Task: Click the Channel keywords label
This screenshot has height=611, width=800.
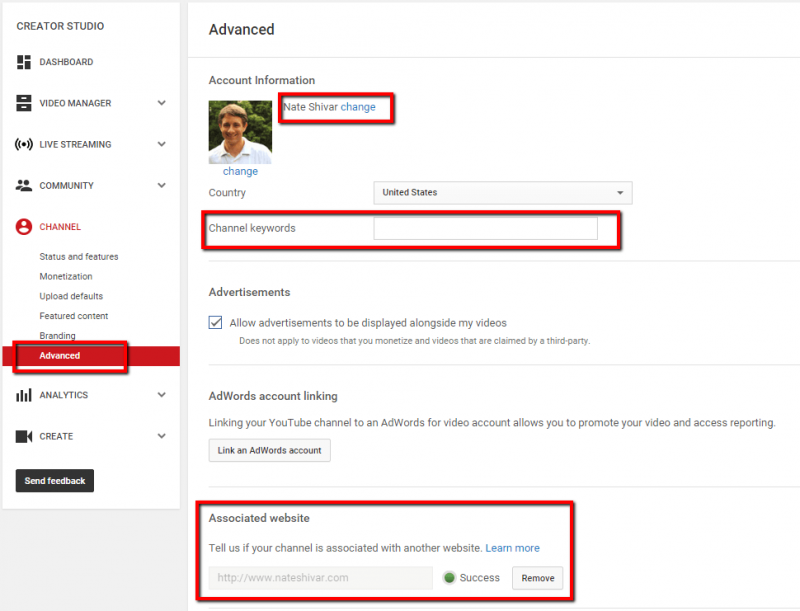Action: [252, 228]
